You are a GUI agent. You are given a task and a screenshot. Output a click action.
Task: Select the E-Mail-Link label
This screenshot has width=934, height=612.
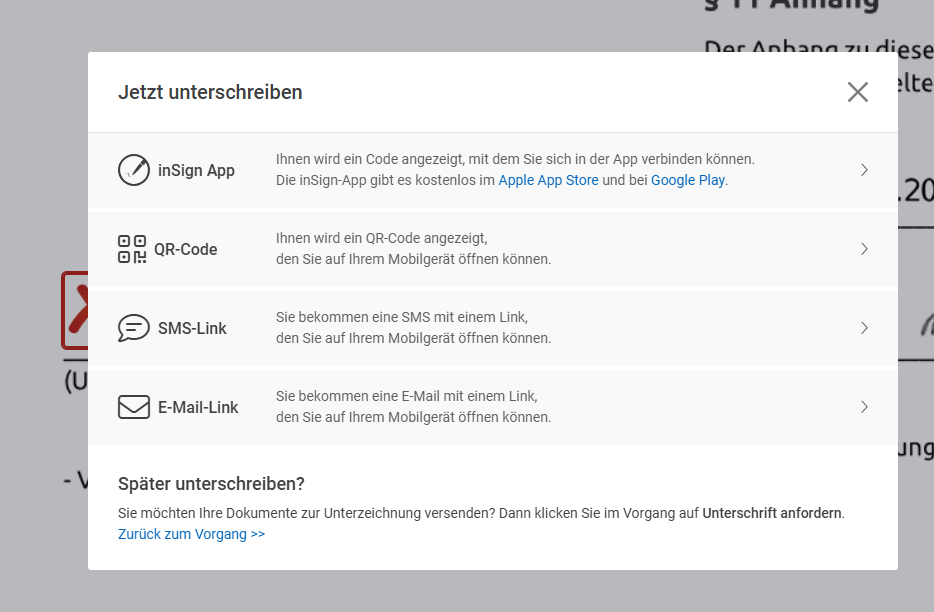tap(198, 407)
